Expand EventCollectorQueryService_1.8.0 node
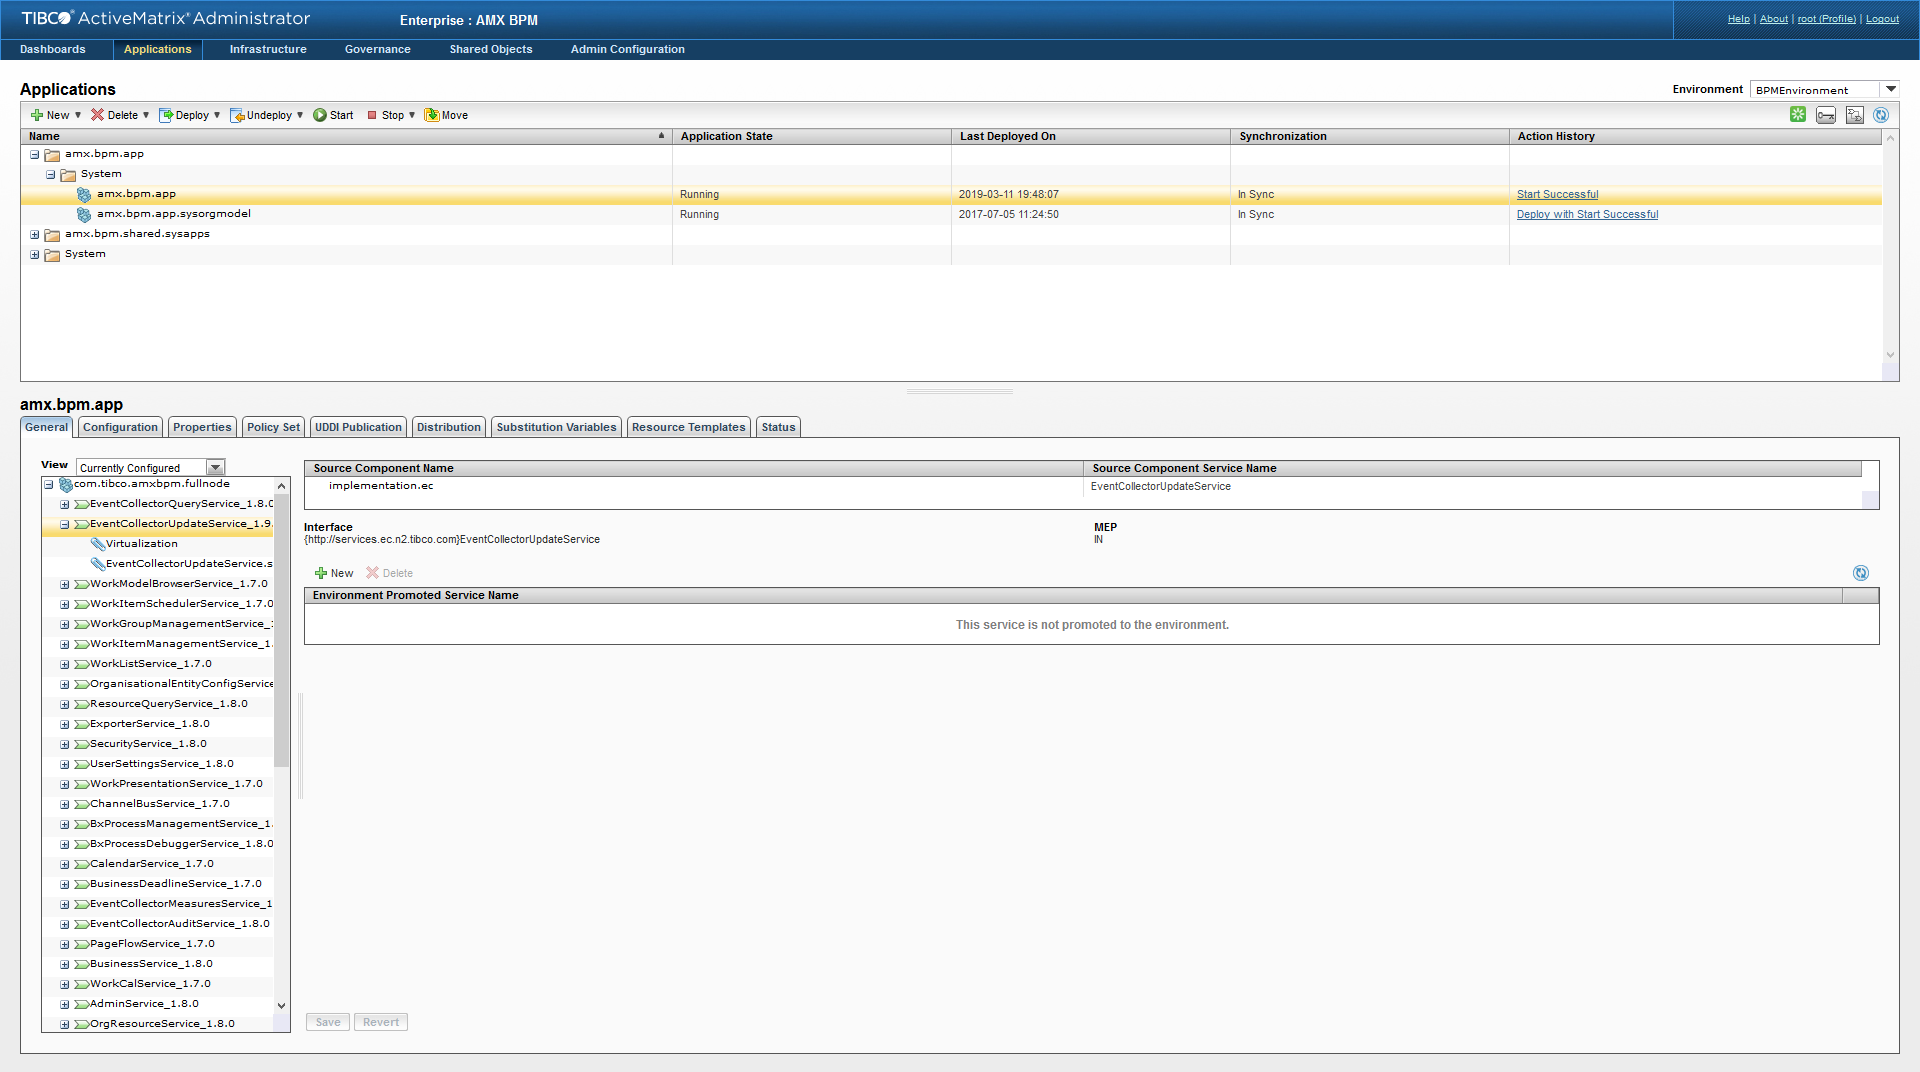1920x1072 pixels. coord(64,504)
